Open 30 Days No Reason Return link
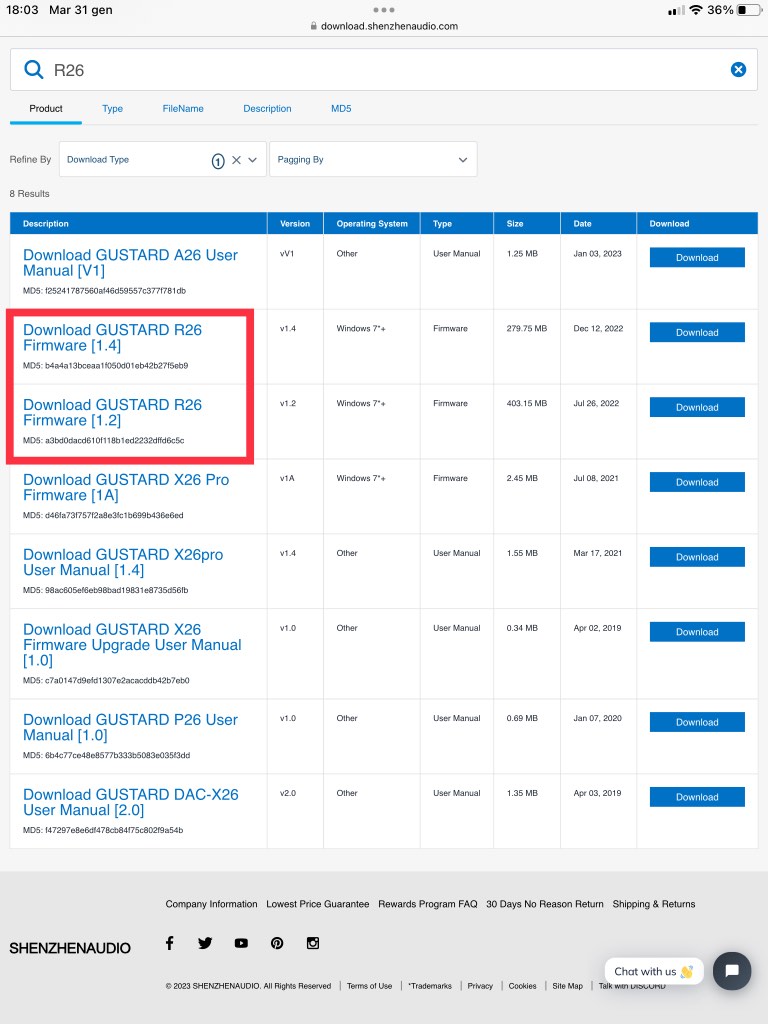Image resolution: width=768 pixels, height=1024 pixels. click(545, 904)
